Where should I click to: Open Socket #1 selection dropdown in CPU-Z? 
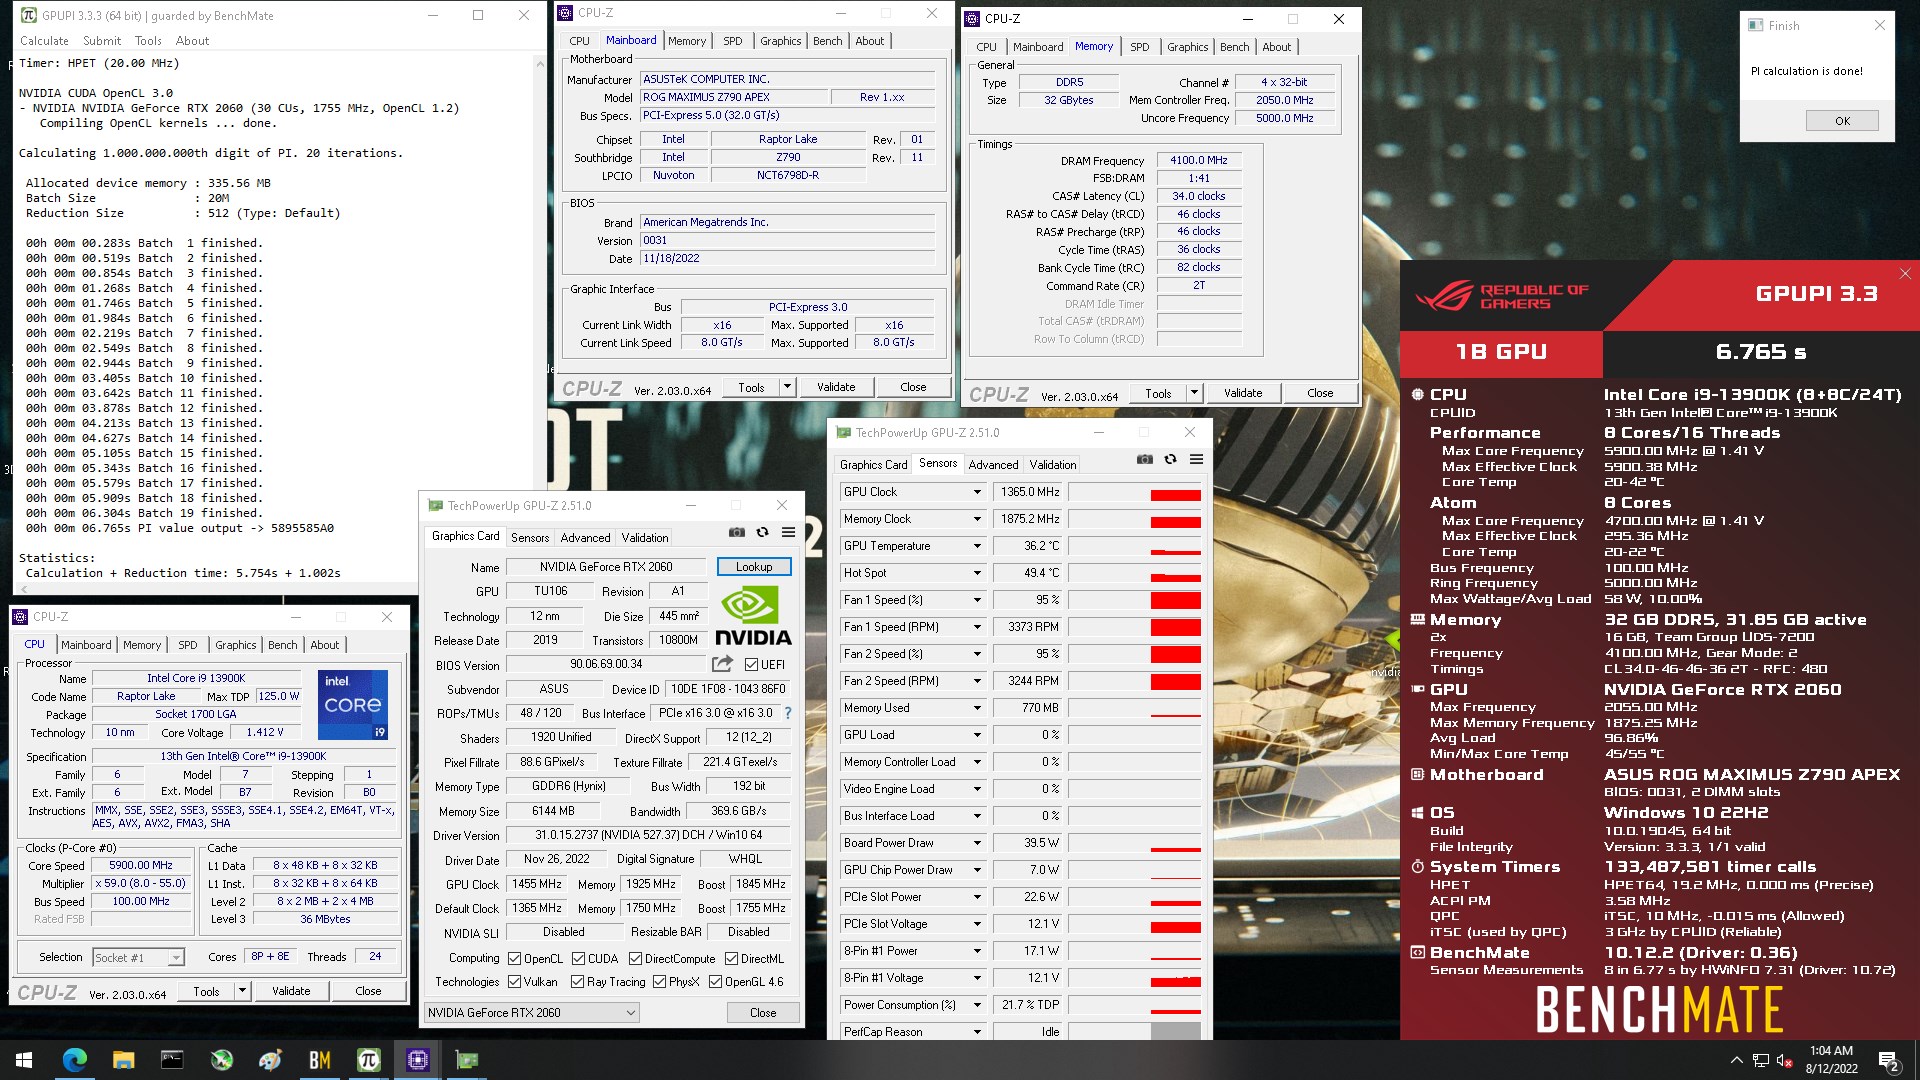139,957
